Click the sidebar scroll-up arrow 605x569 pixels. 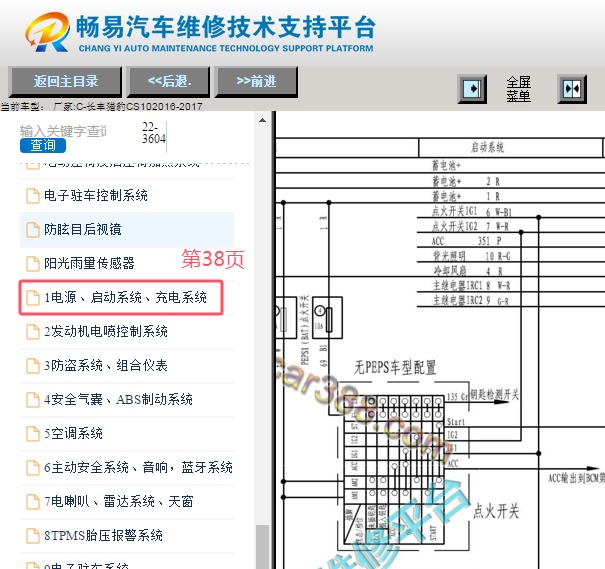click(x=262, y=120)
